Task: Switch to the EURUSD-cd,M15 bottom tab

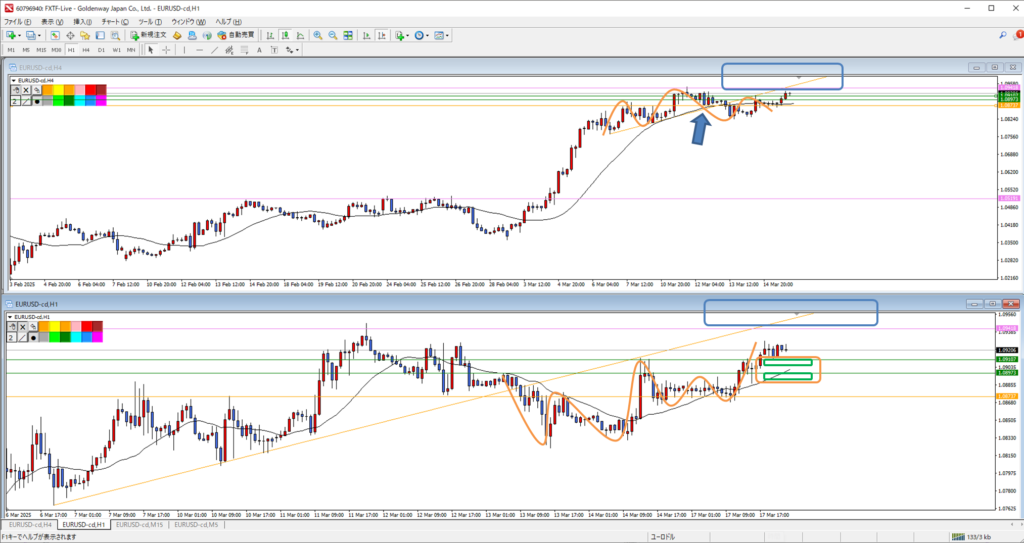Action: 140,525
